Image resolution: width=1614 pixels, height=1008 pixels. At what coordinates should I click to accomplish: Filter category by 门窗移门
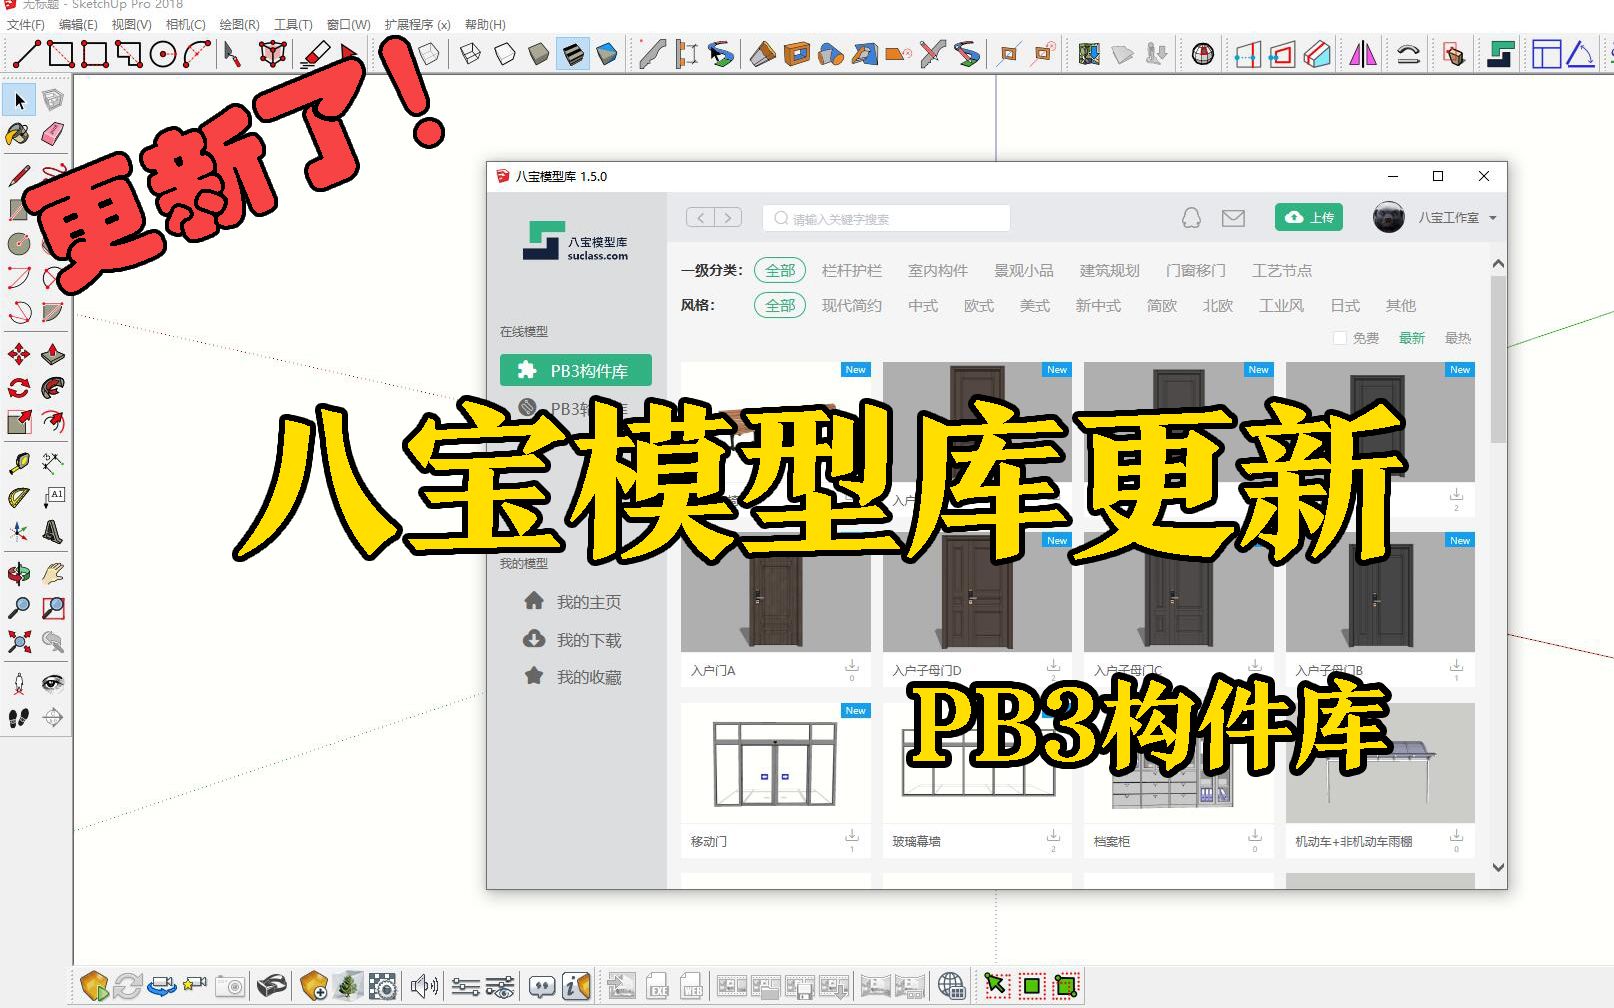tap(1196, 271)
